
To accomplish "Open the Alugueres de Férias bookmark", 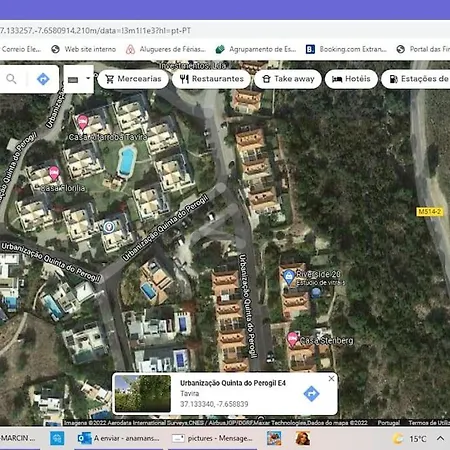I will click(x=166, y=49).
